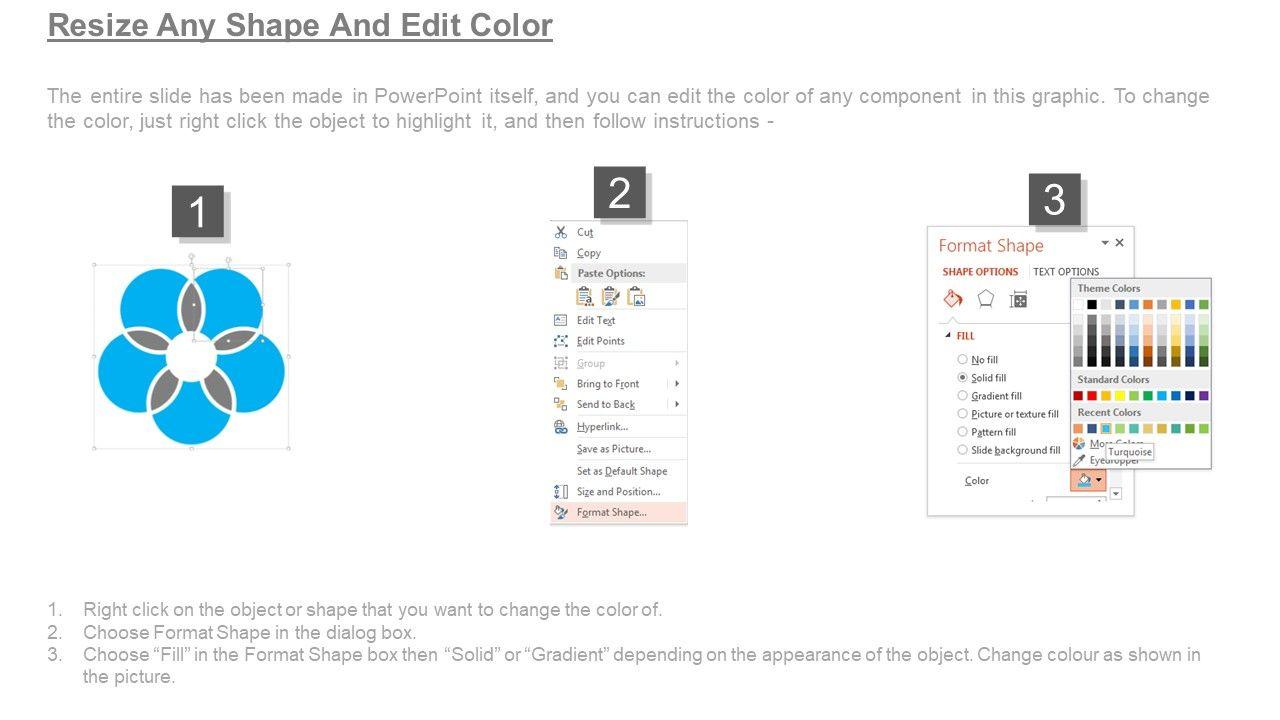Viewport: 1280px width, 720px height.
Task: Pick the Eyedropper tool icon
Action: click(1079, 460)
